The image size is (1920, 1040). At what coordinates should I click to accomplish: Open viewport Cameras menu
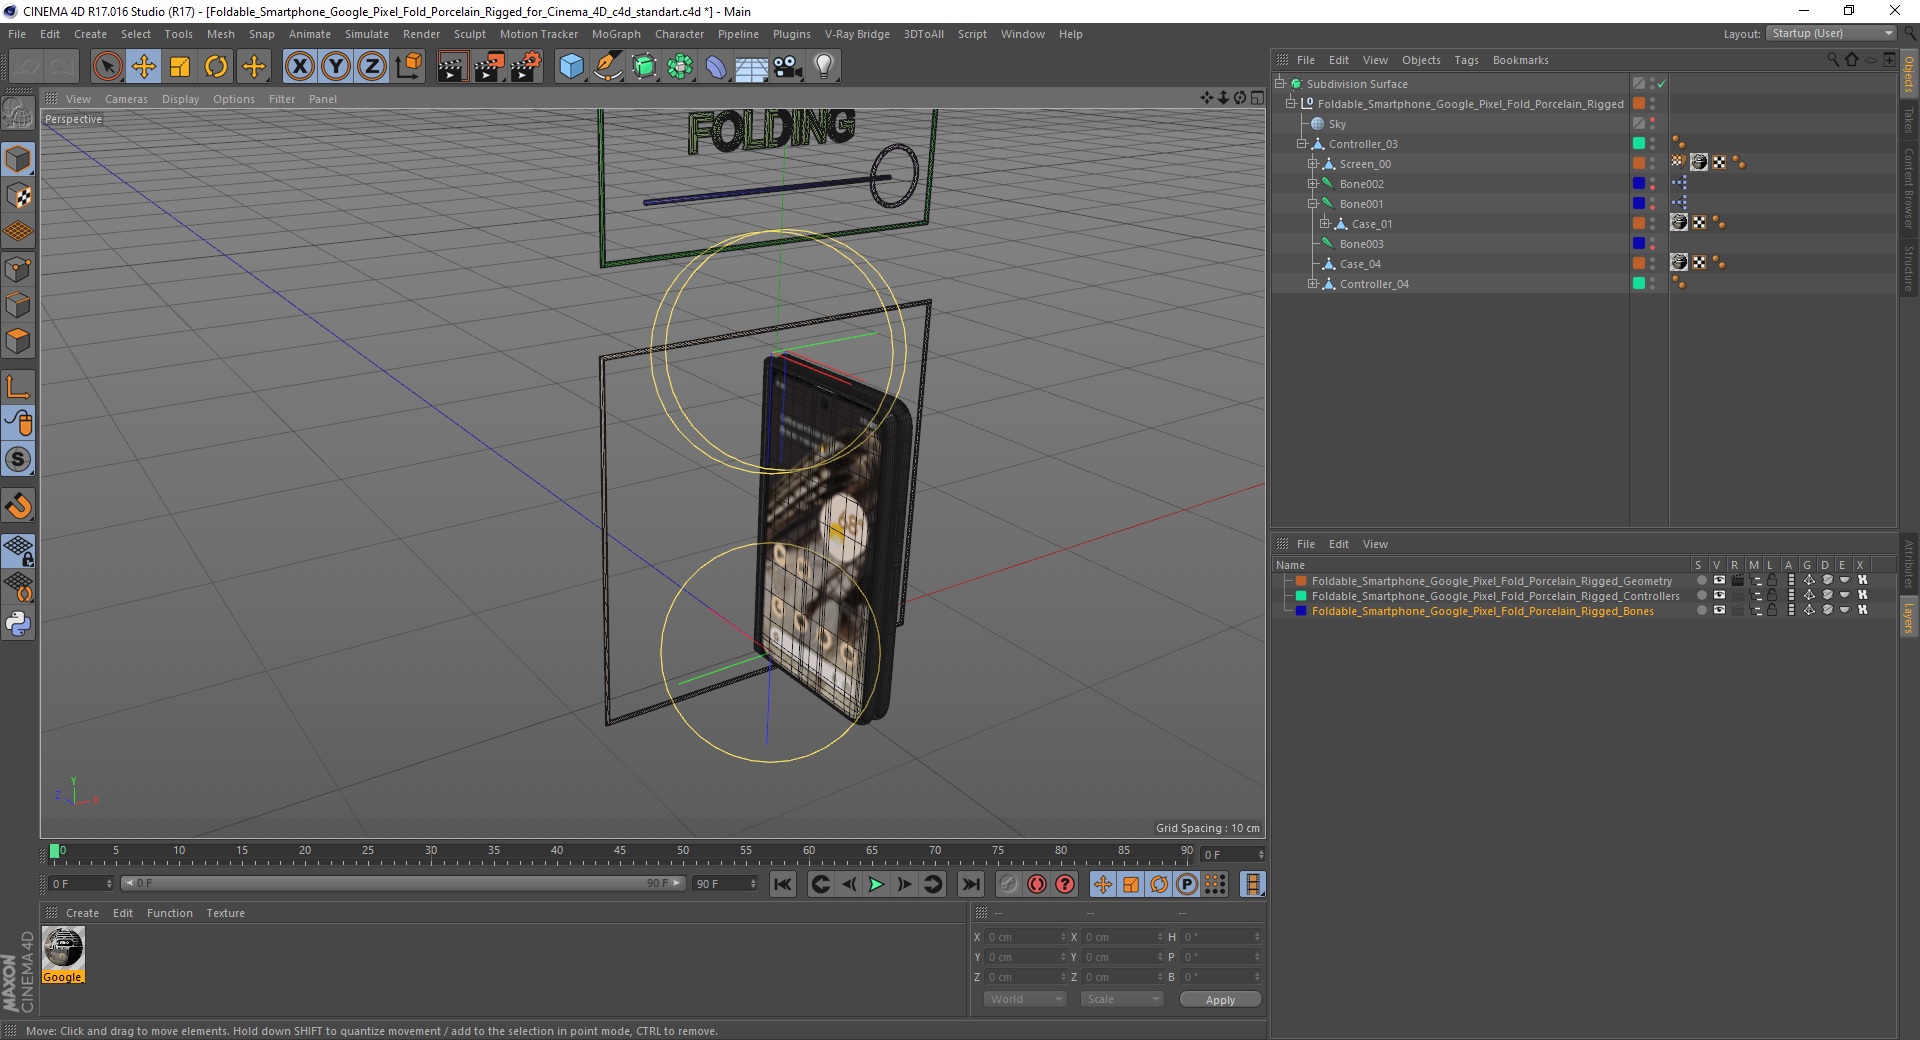pyautogui.click(x=126, y=99)
